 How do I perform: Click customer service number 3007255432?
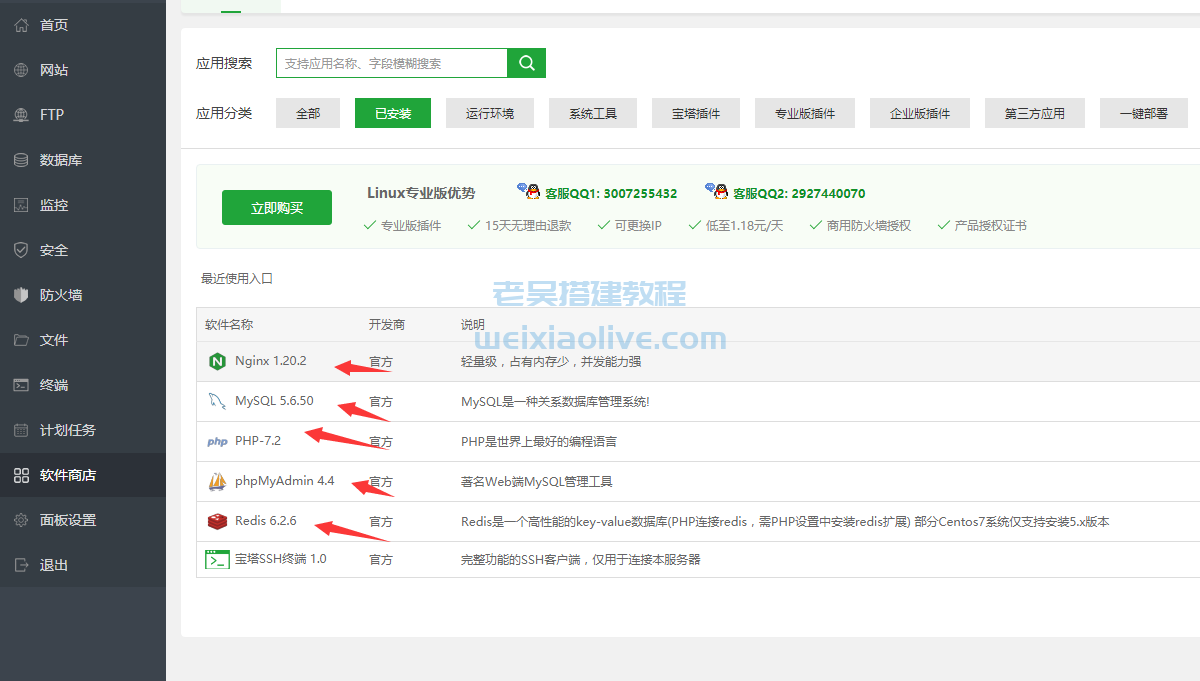640,193
